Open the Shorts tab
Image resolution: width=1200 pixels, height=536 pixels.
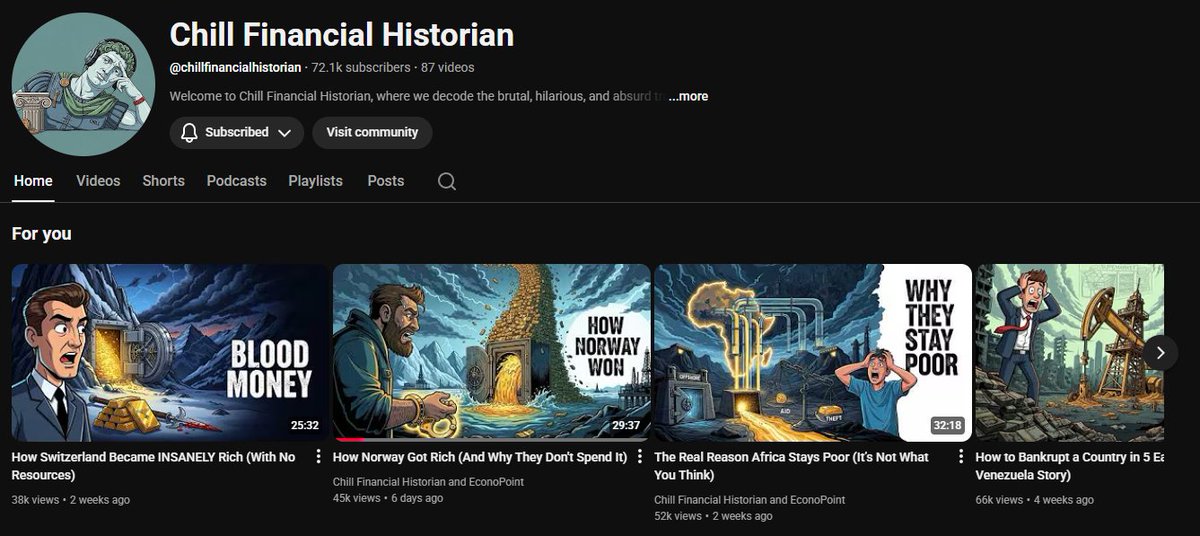coord(163,181)
